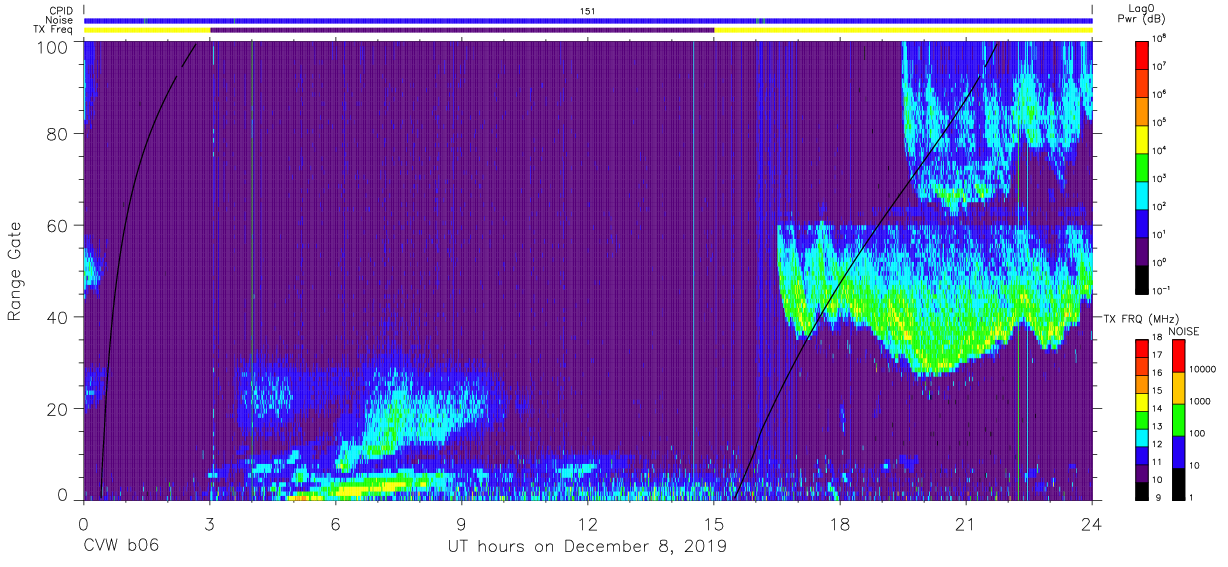Click the range gate tick label '40'
The width and height of the screenshot is (1228, 567).
pos(57,316)
